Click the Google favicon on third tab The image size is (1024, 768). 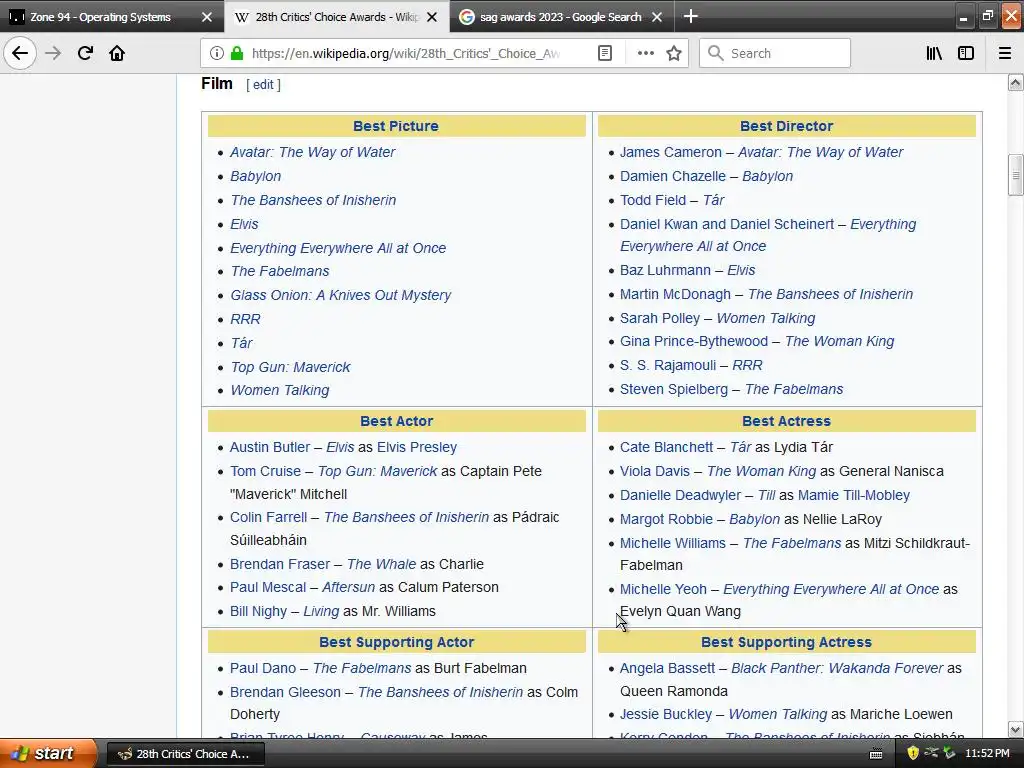[466, 17]
